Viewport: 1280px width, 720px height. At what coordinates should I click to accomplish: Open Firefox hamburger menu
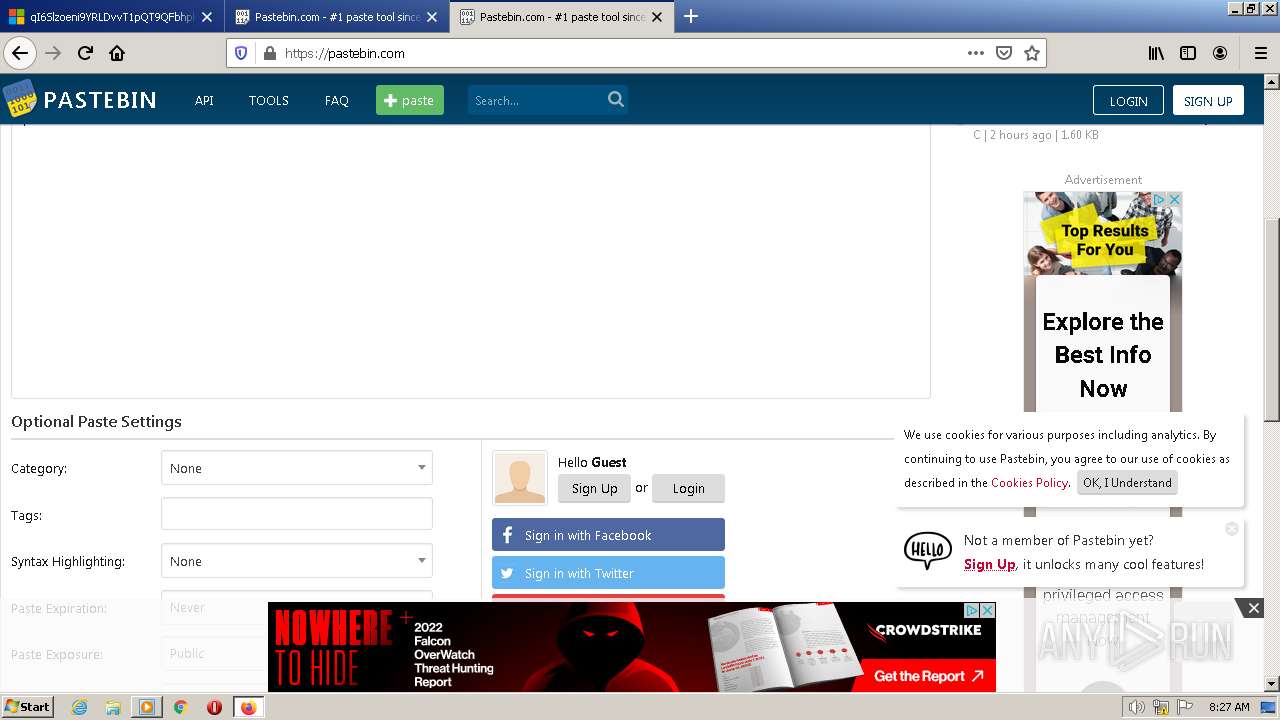tap(1260, 53)
